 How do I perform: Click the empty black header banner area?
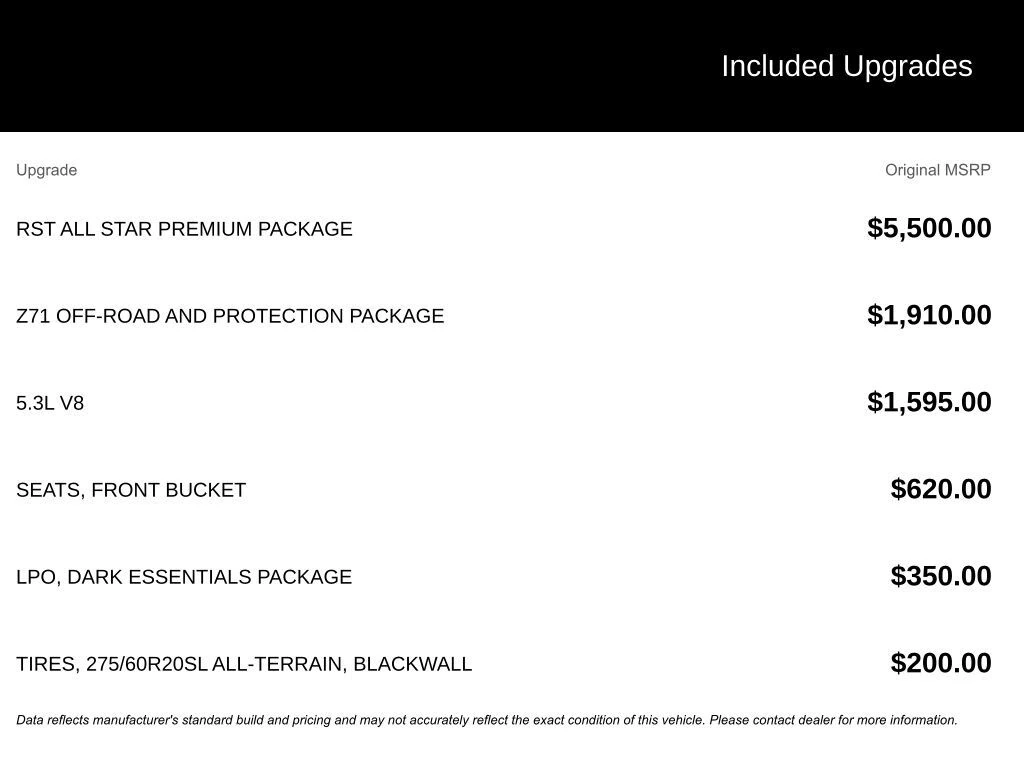click(300, 66)
